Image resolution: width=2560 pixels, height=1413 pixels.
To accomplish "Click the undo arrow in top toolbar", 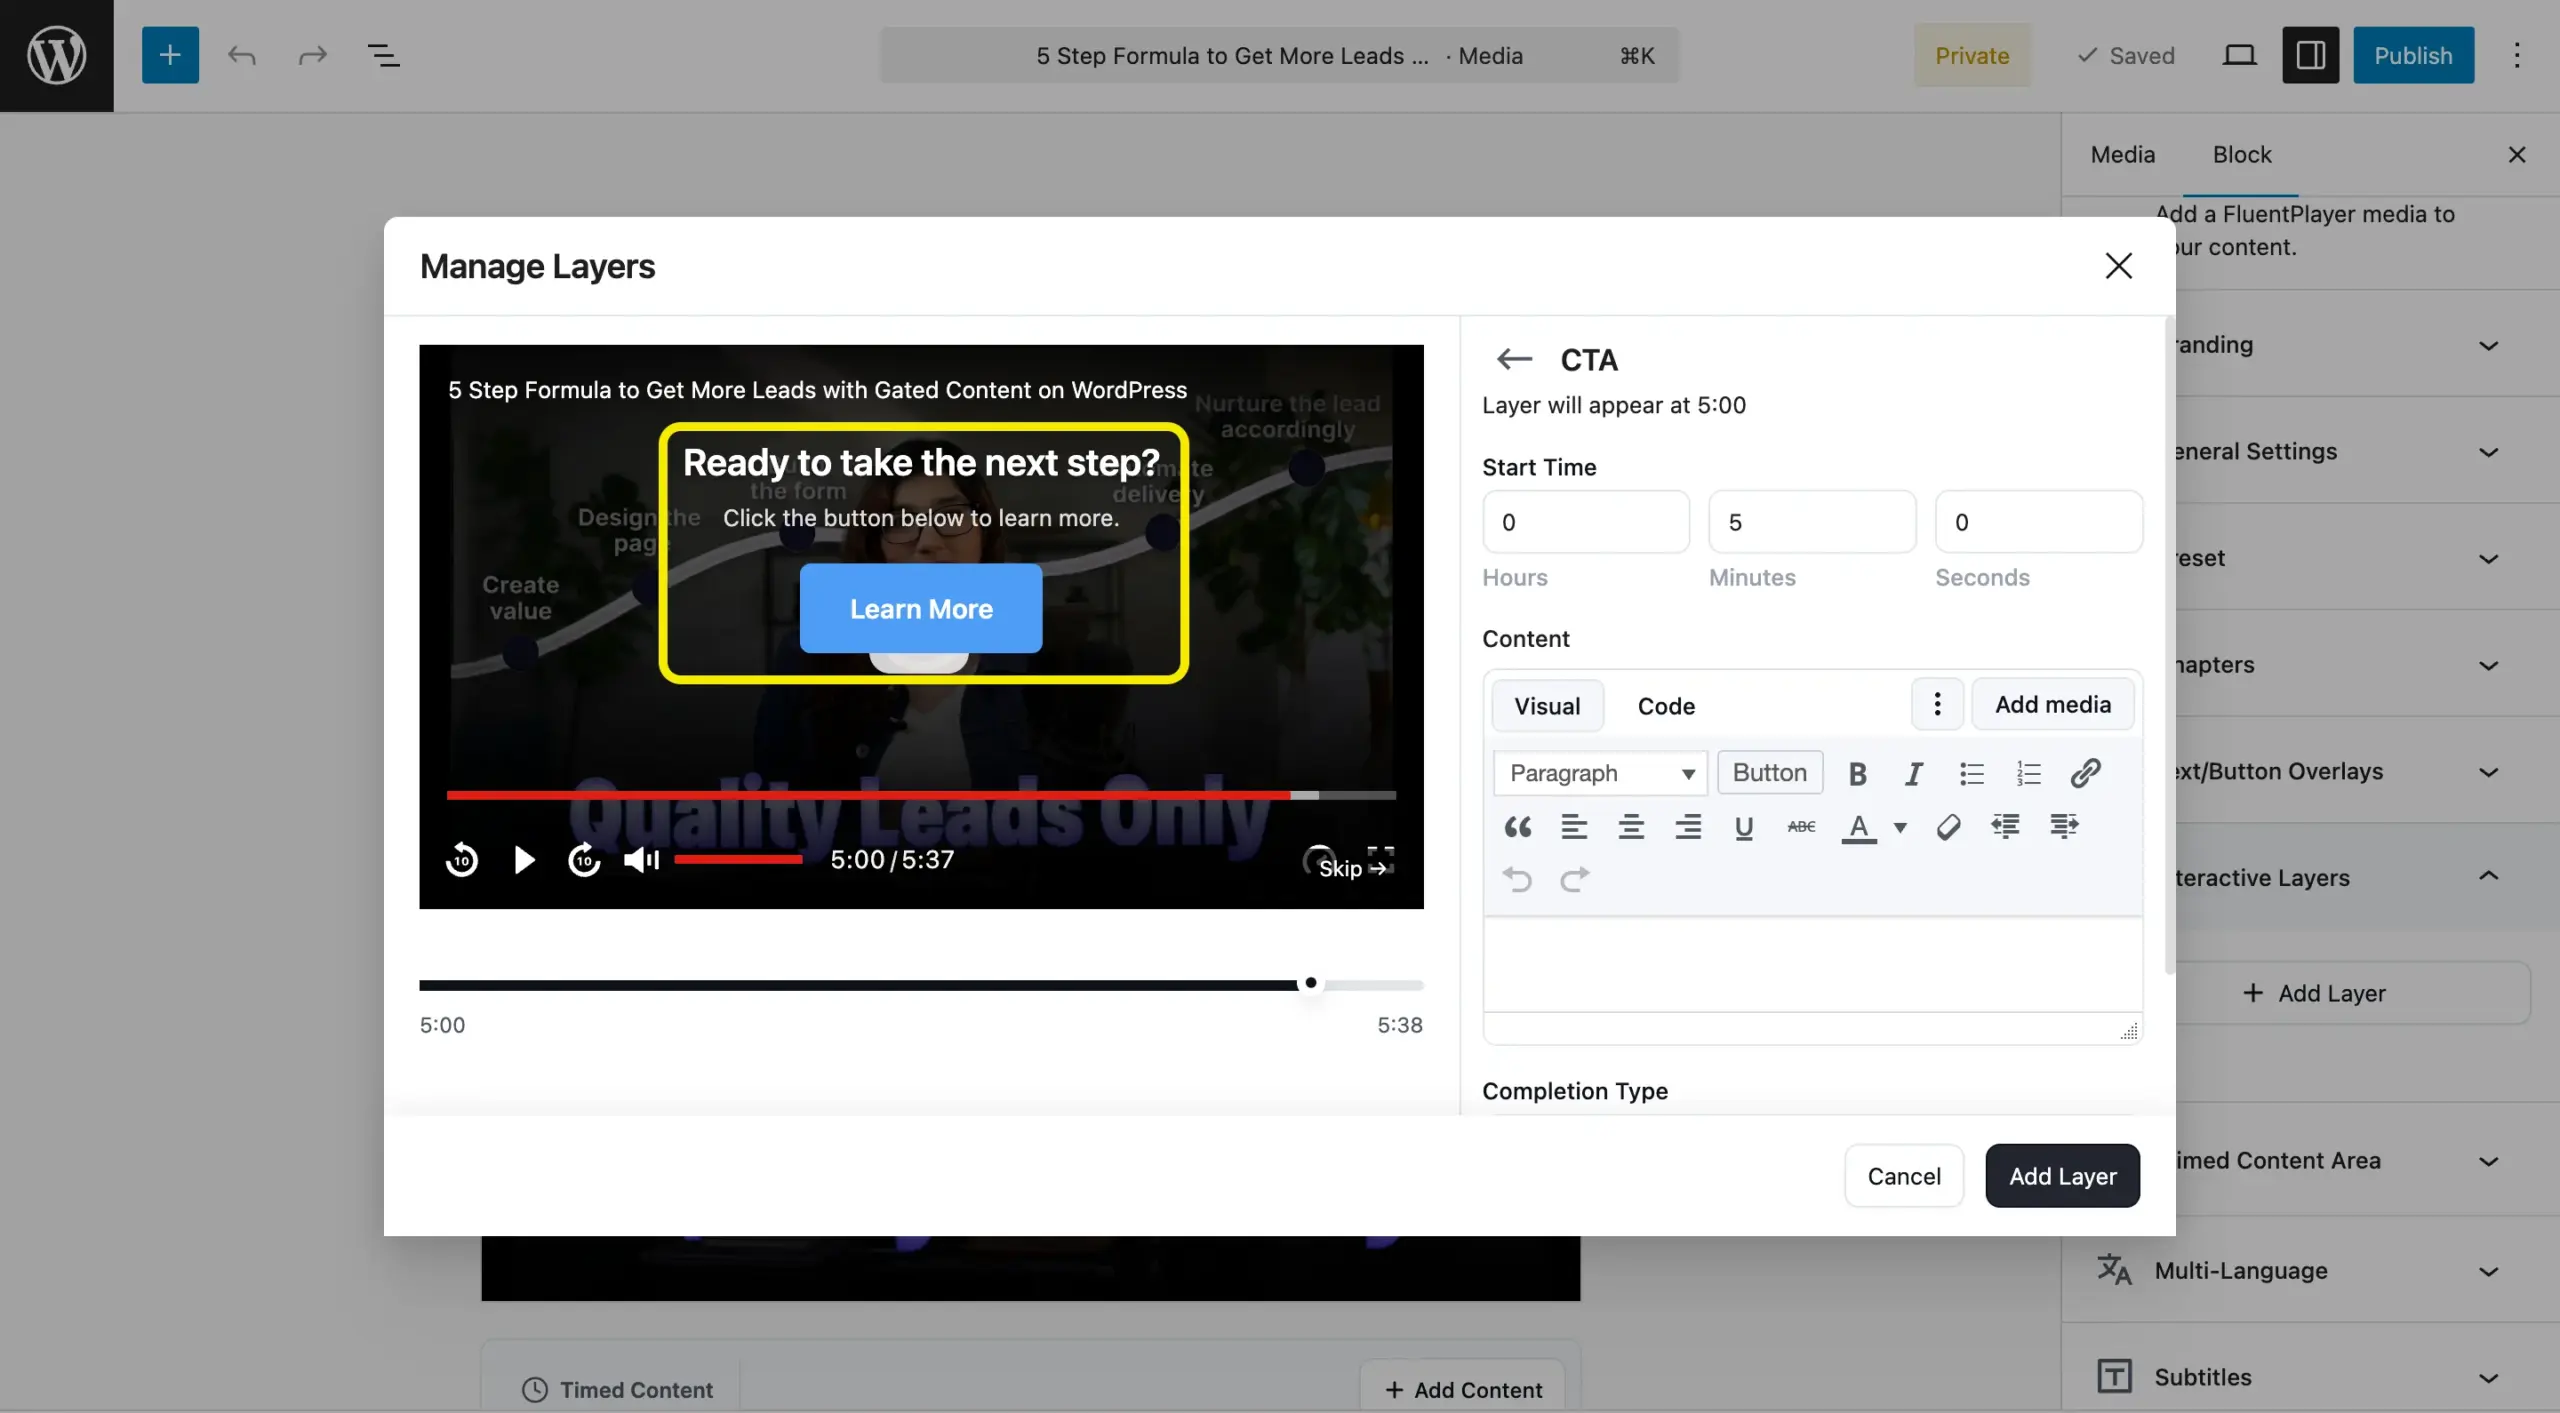I will click(241, 55).
